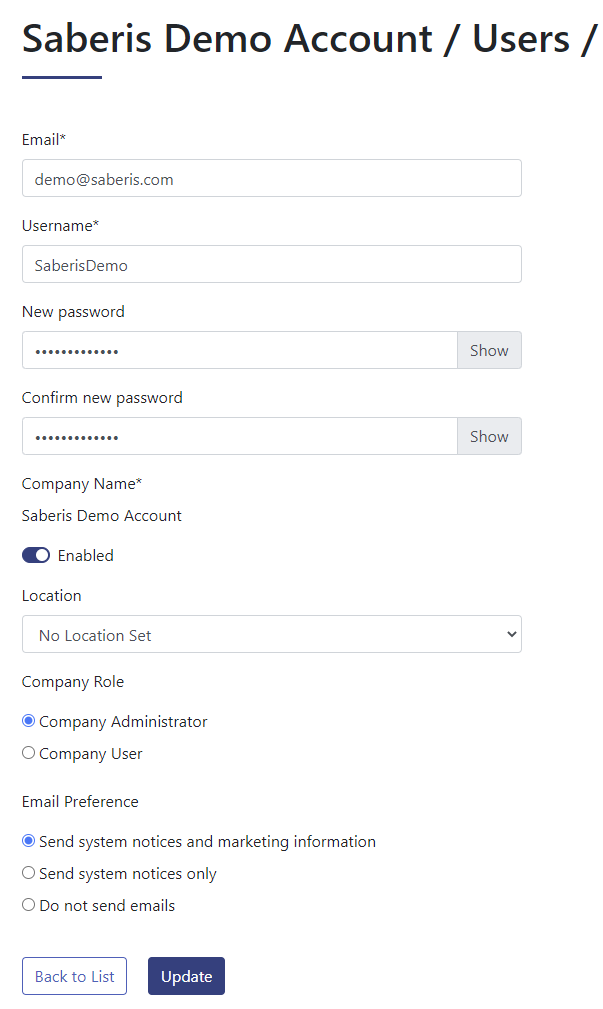
Task: Show the New password characters
Action: pos(489,351)
